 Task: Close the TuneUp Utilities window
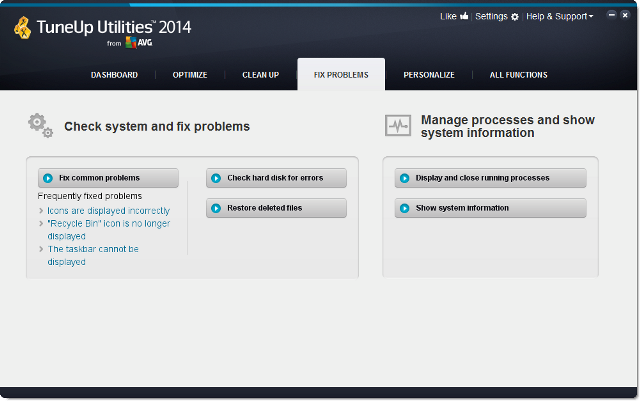[x=625, y=15]
